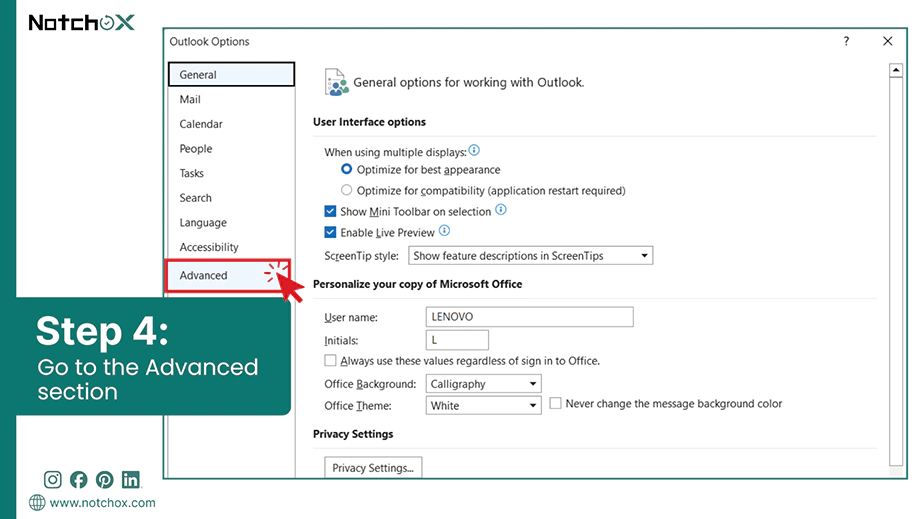Toggle Enable Live Preview checkbox

[330, 232]
